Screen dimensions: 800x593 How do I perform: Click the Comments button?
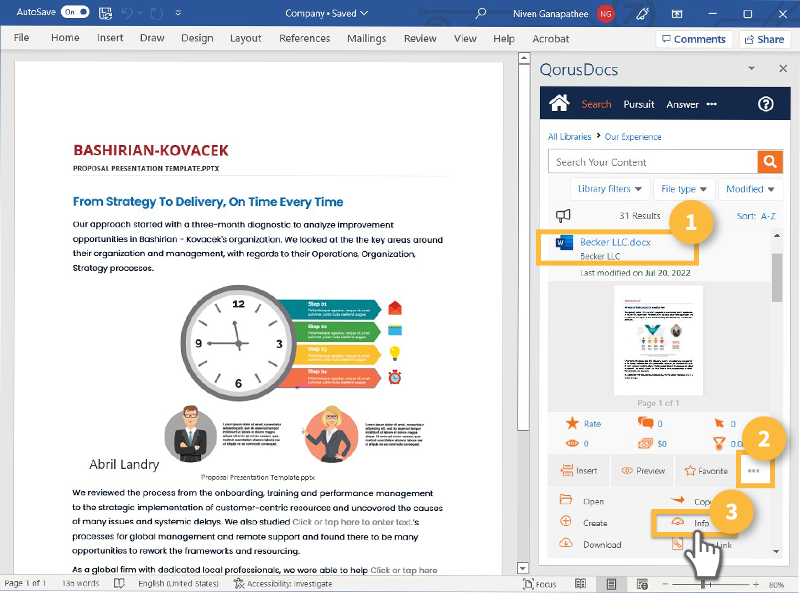click(694, 39)
